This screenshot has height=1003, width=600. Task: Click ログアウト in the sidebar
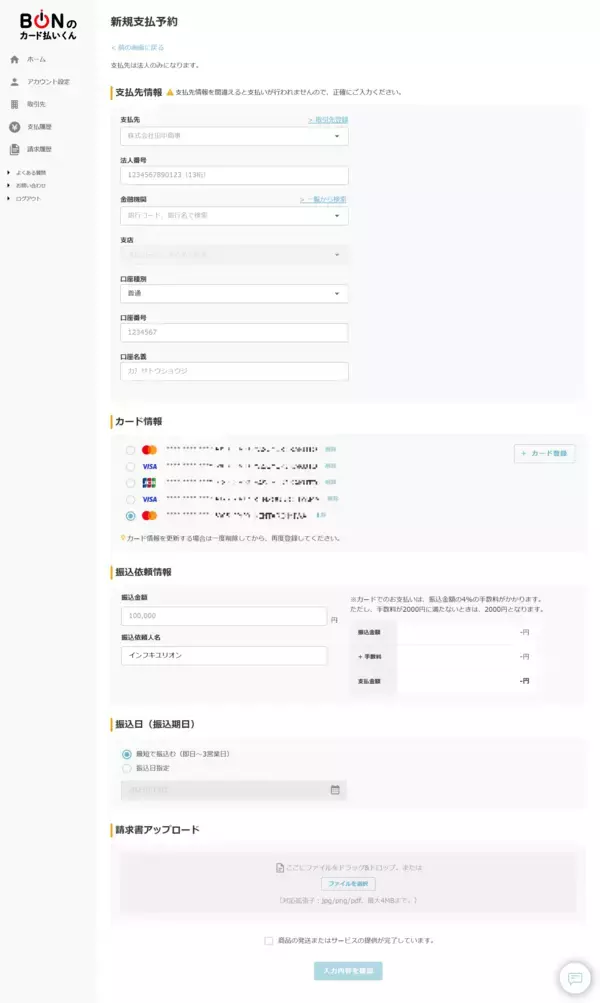[28, 199]
